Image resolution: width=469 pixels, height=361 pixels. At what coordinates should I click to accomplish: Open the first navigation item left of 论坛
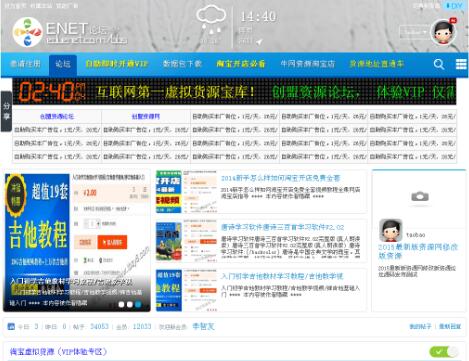[x=25, y=64]
